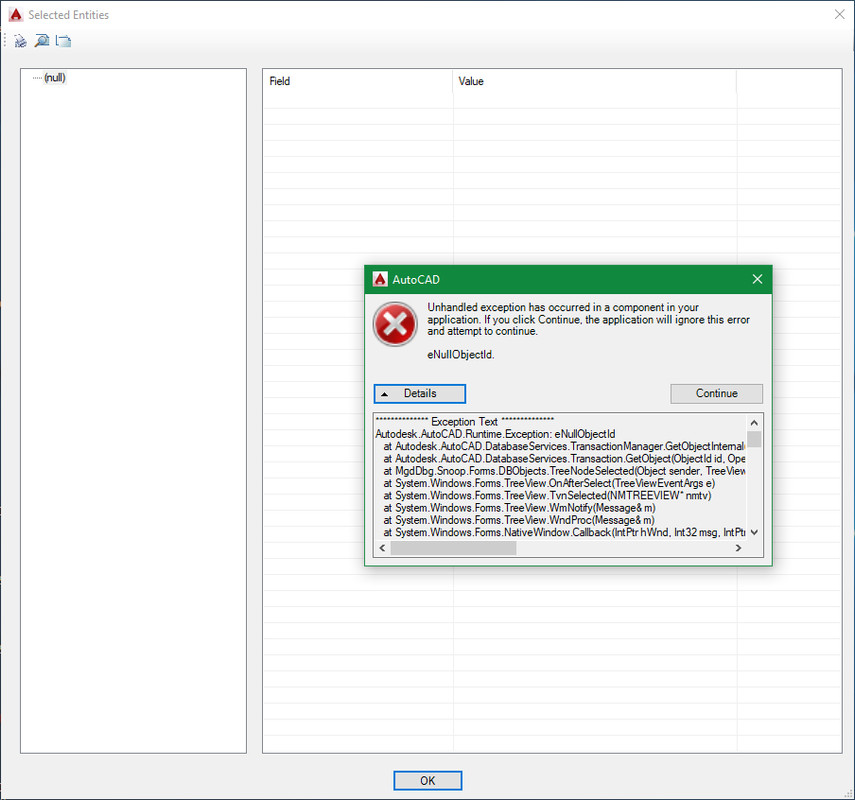The width and height of the screenshot is (855, 800).
Task: Click the 'Transaction.GetObject(ObjectId id' stack line
Action: coord(564,459)
